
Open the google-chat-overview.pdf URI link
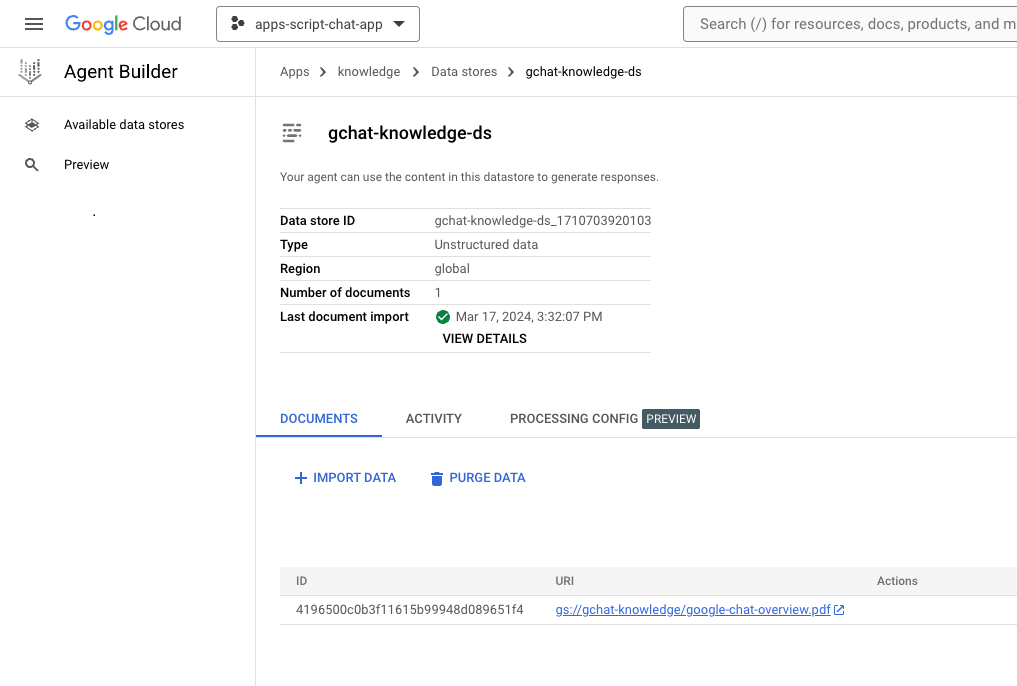pyautogui.click(x=692, y=610)
